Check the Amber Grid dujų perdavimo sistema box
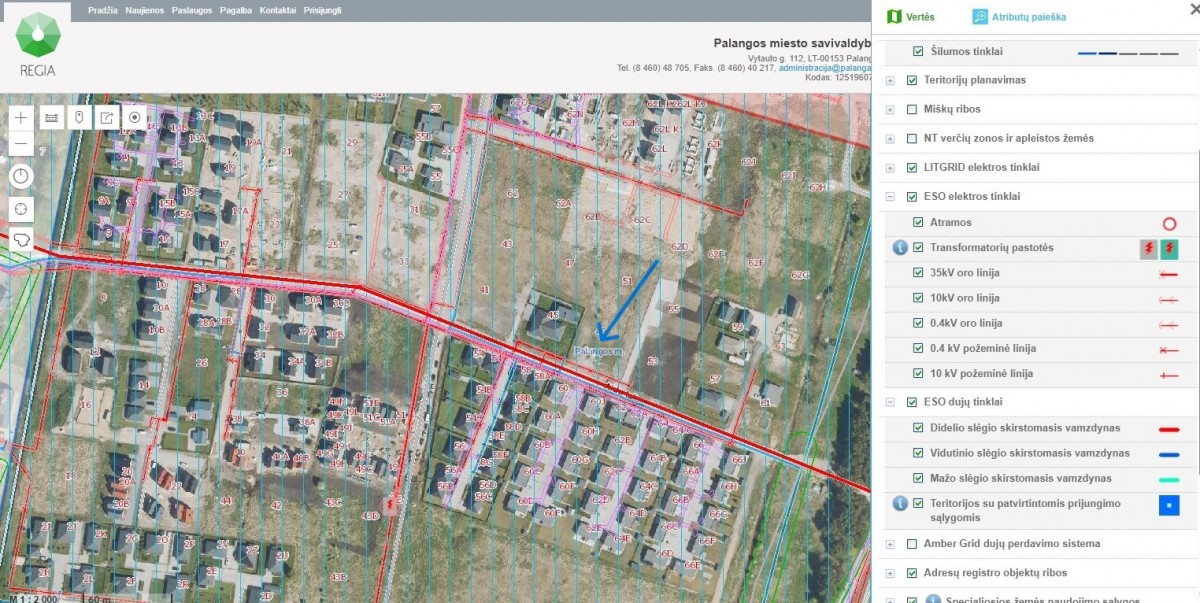1200x603 pixels. point(912,544)
